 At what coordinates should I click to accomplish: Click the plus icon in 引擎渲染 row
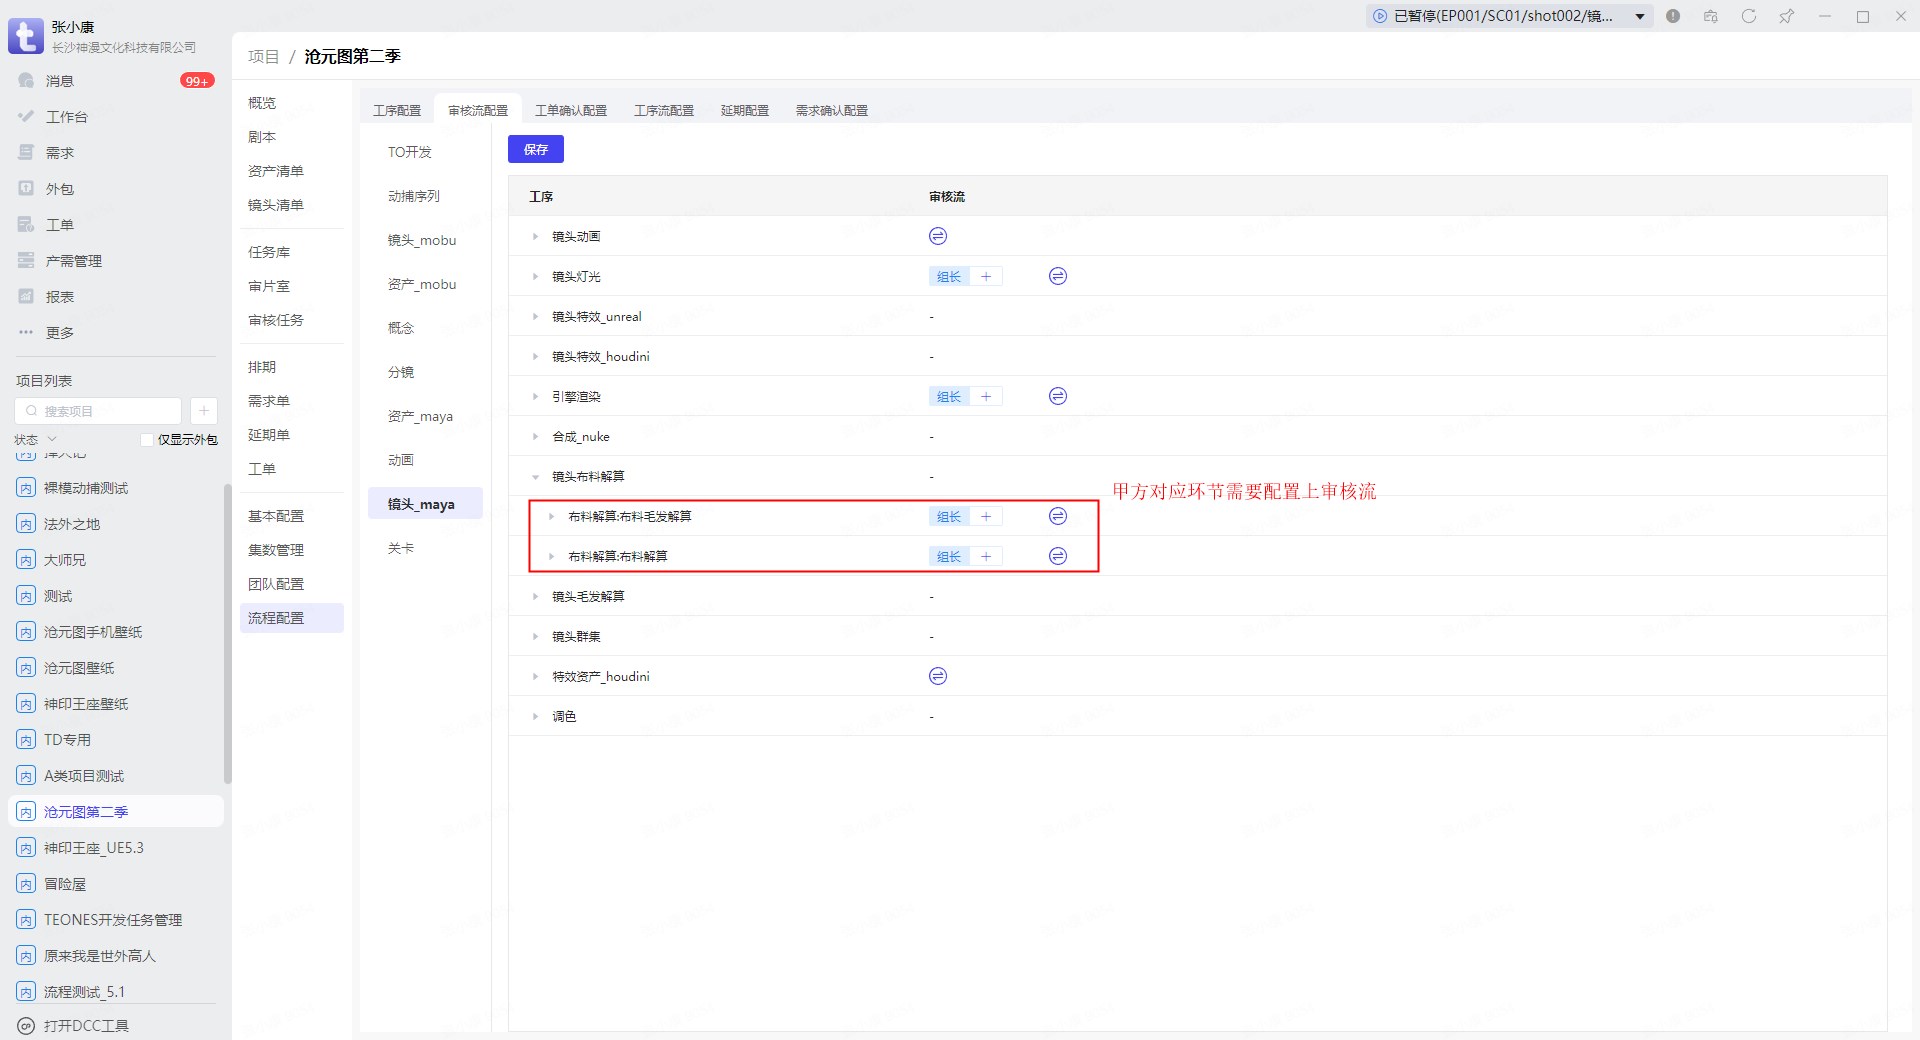coord(985,397)
